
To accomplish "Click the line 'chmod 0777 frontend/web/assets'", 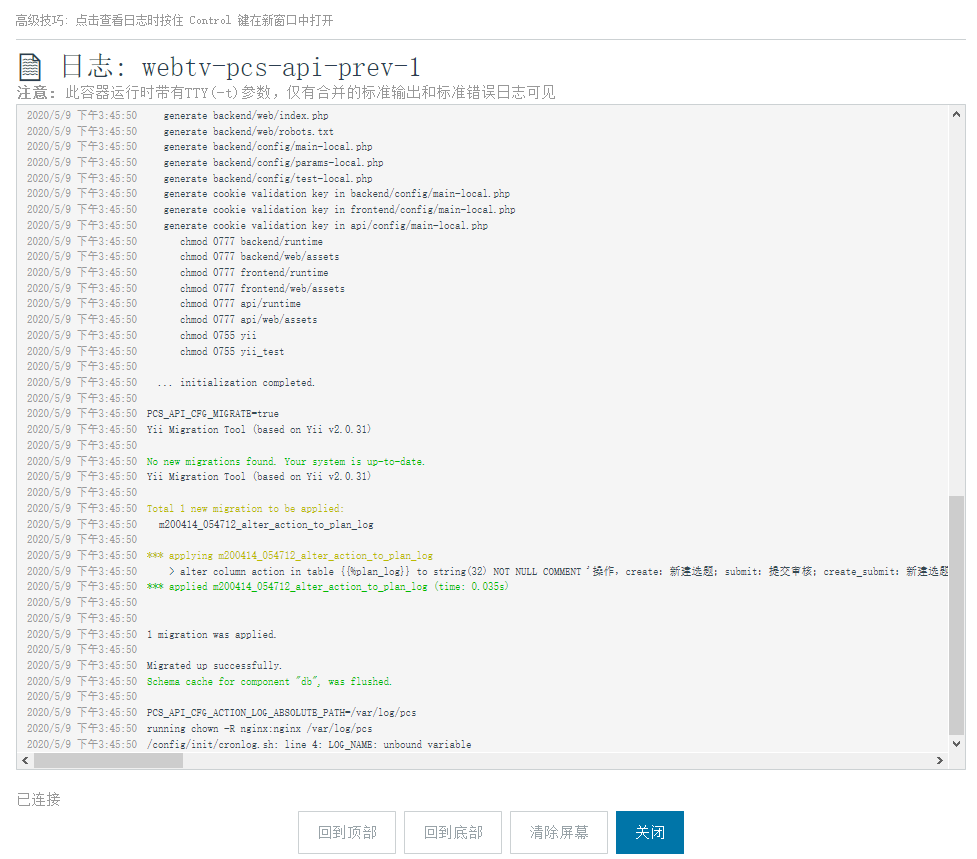I will click(262, 288).
